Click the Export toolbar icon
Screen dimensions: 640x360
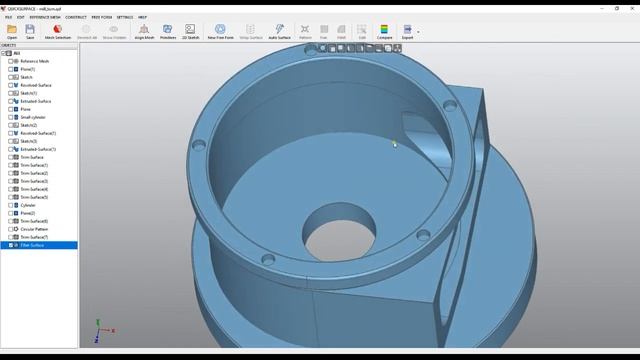(x=407, y=29)
